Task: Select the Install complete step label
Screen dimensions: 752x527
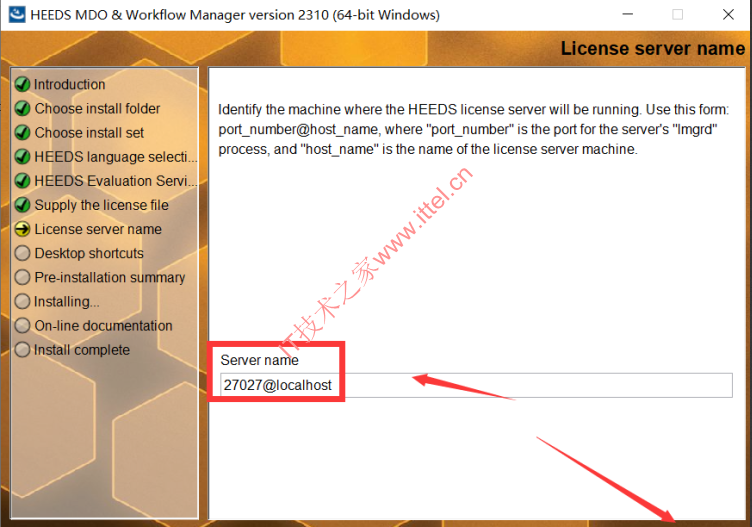Action: [x=82, y=350]
